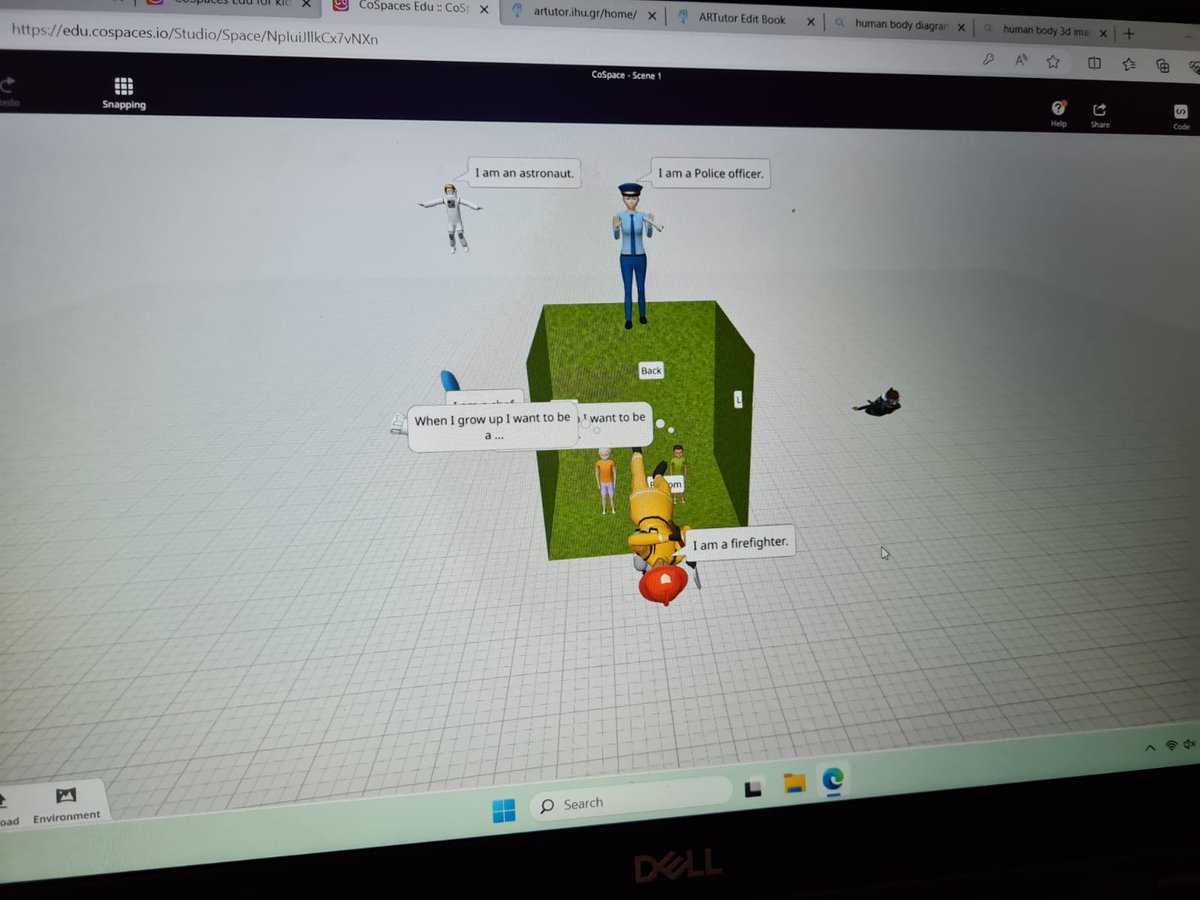Open the browser Collections icon
The image size is (1200, 900).
point(1162,66)
